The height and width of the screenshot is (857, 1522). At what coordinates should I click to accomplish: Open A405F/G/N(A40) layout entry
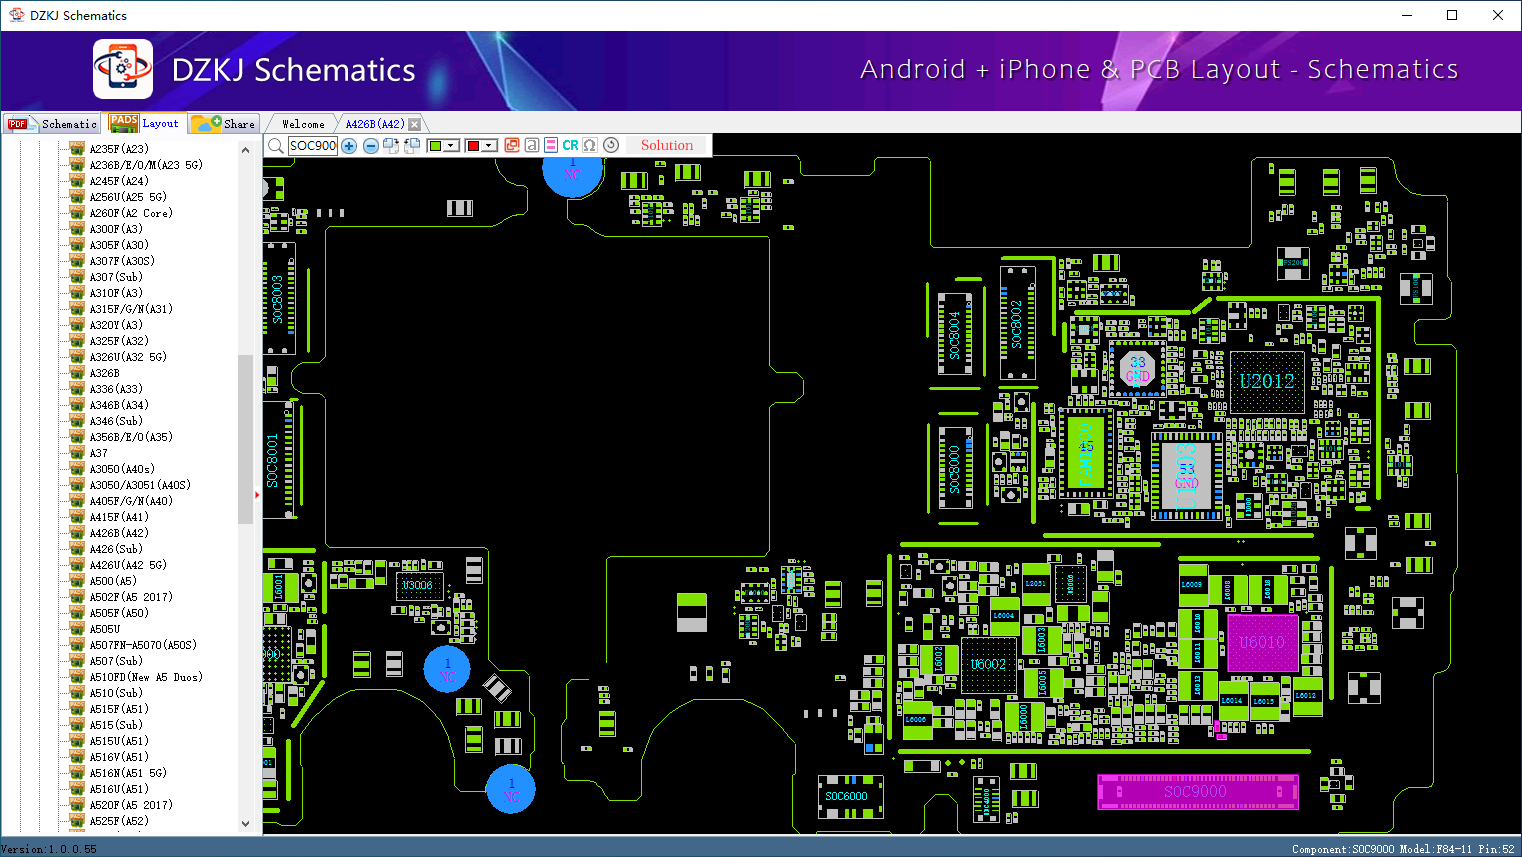coord(131,501)
